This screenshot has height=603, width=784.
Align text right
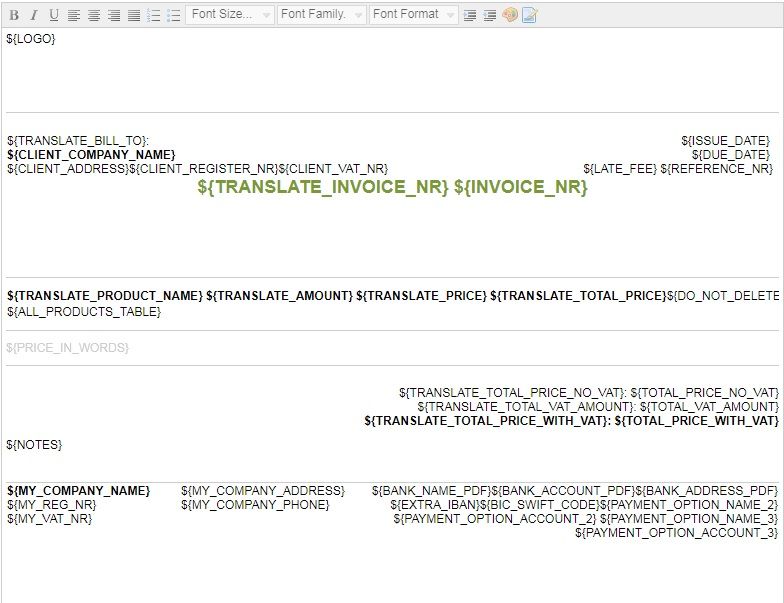[114, 15]
